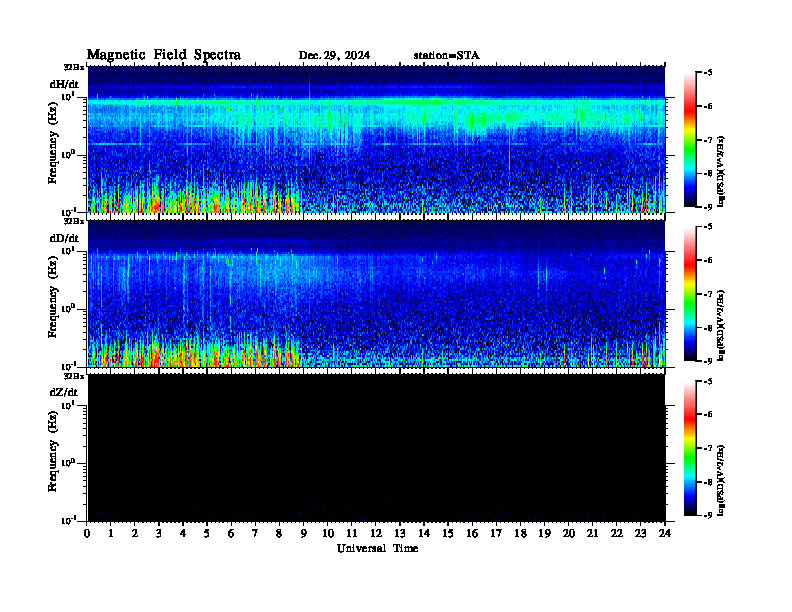Click hour "14" on the time axis
The width and height of the screenshot is (792, 612).
[x=424, y=533]
